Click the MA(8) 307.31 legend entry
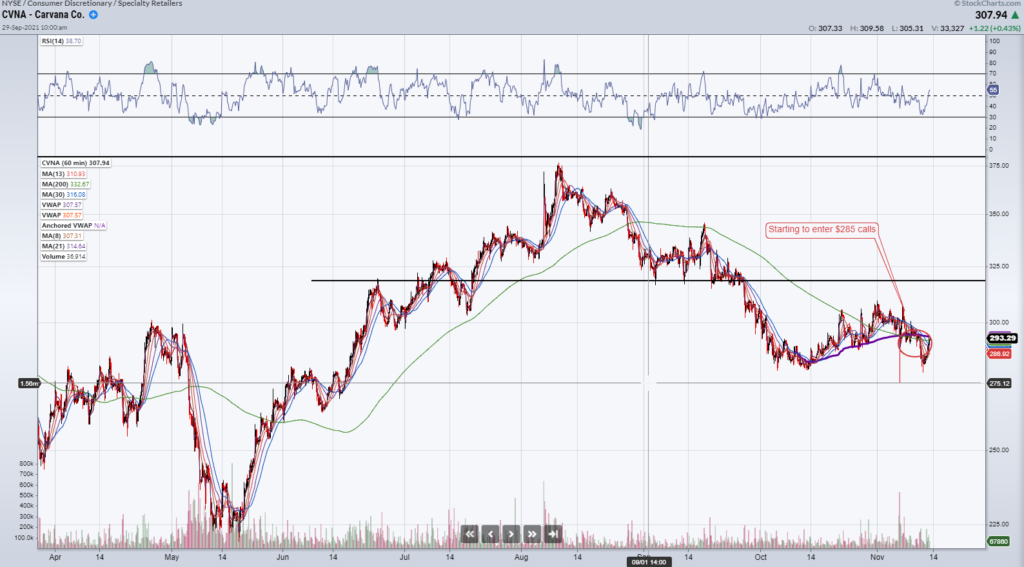The height and width of the screenshot is (567, 1024). [61, 236]
